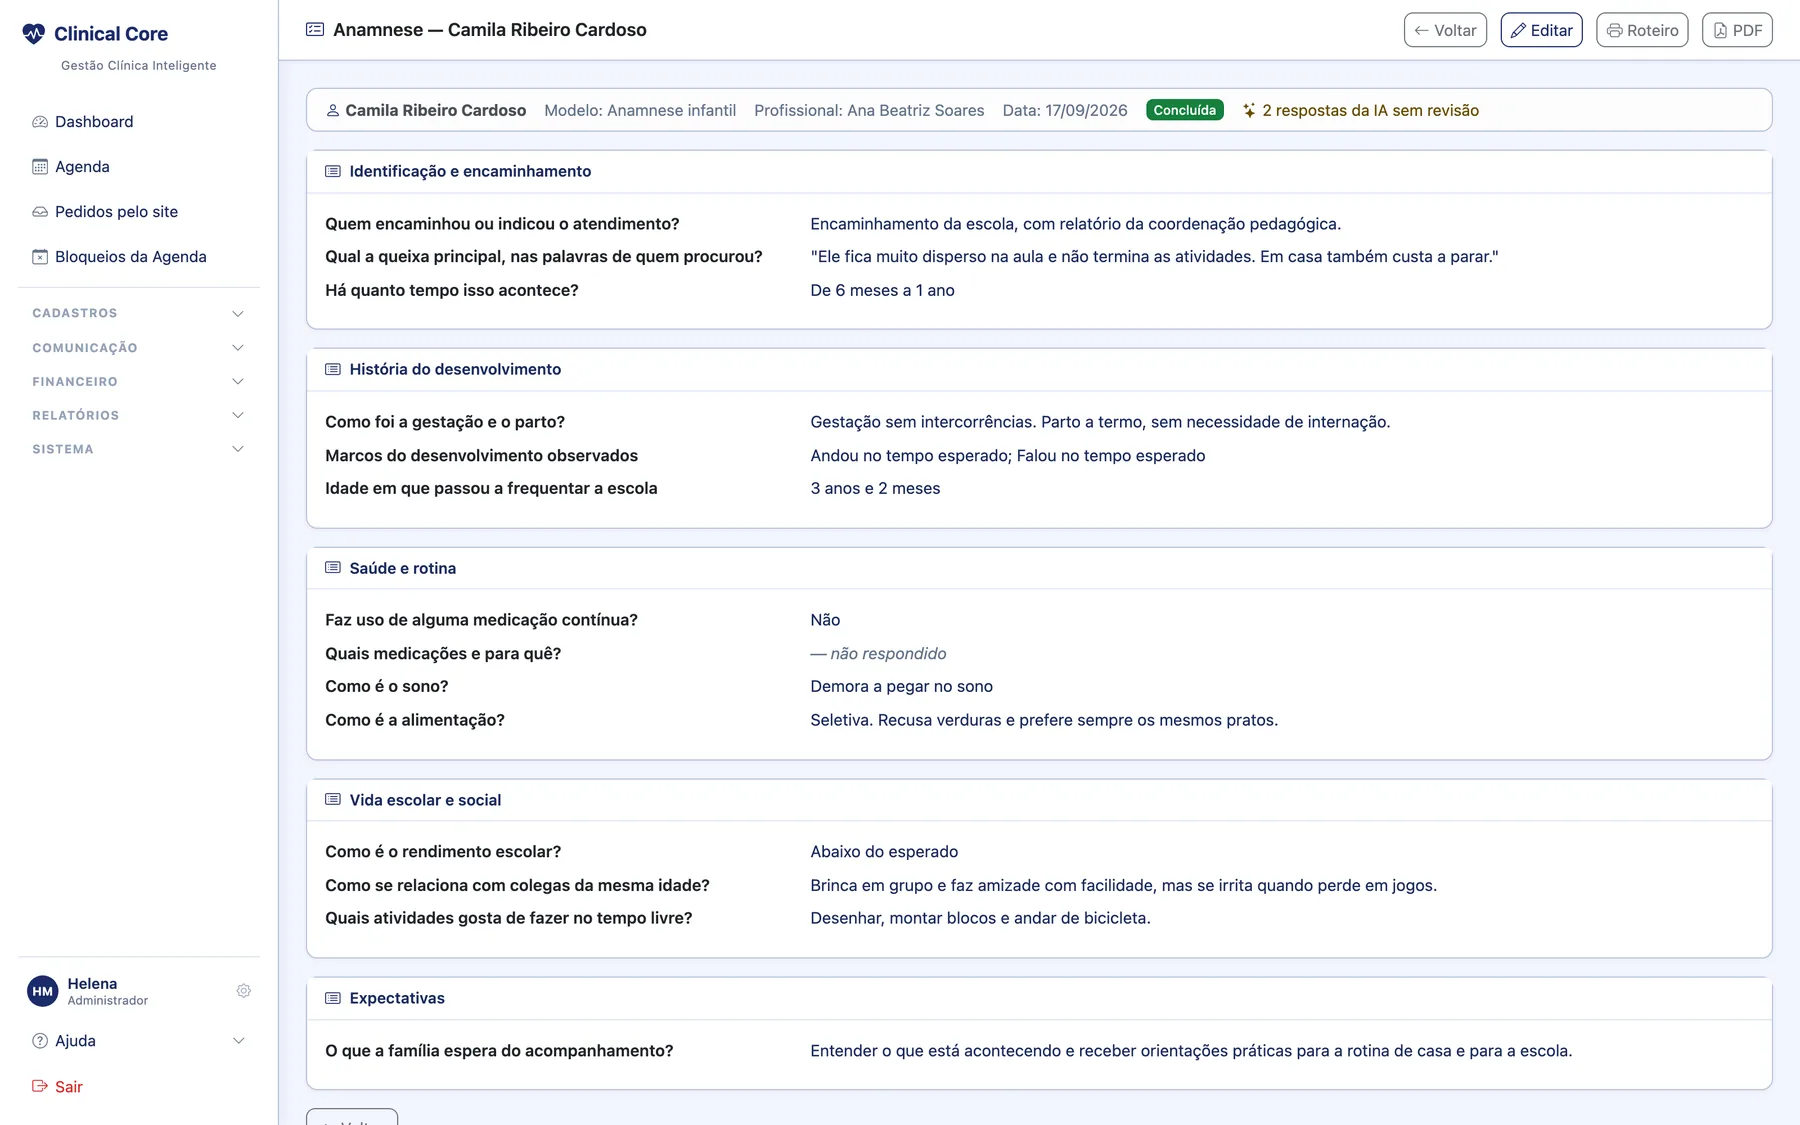This screenshot has width=1800, height=1125.
Task: Click the Editar button
Action: (1541, 30)
